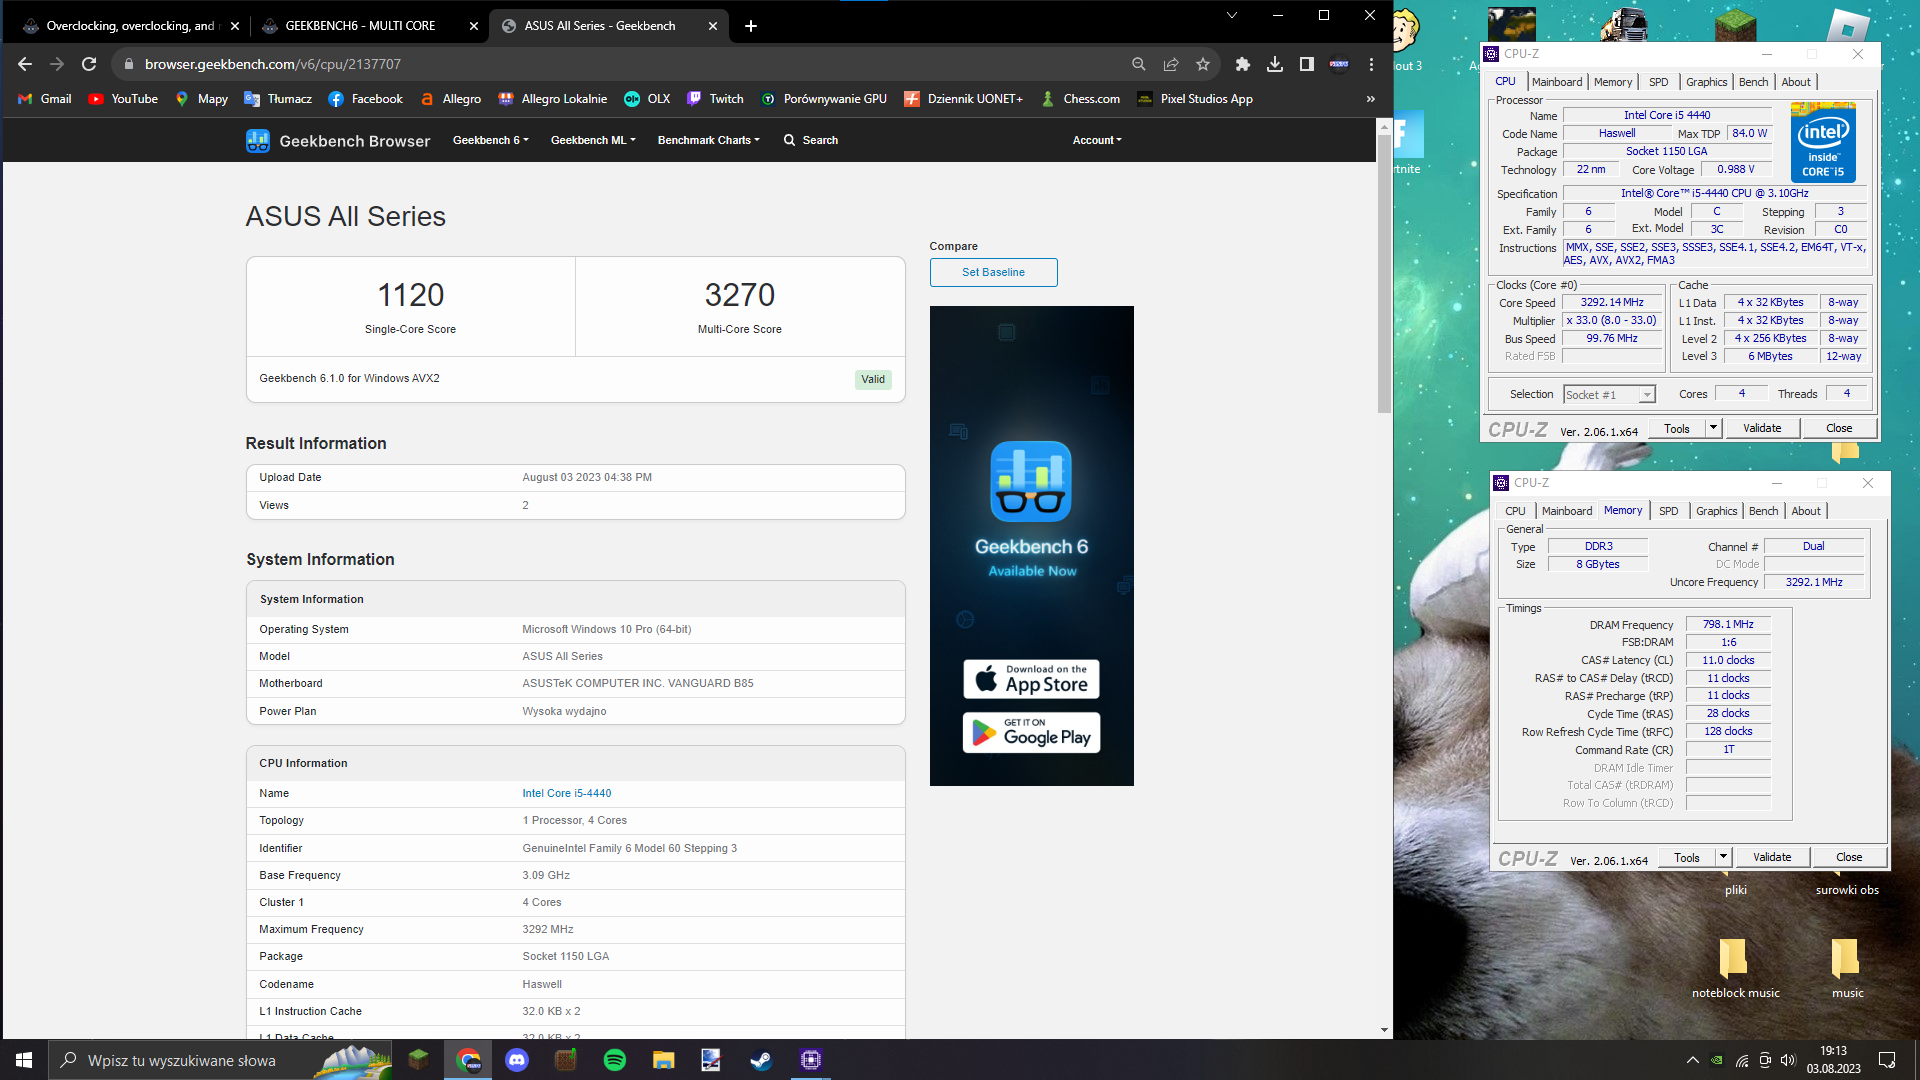
Task: Open Search on the Geekbench navbar
Action: (x=811, y=140)
